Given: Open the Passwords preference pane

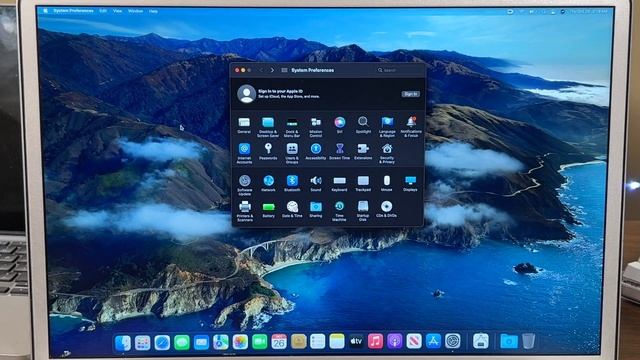Looking at the screenshot, I should [268, 151].
